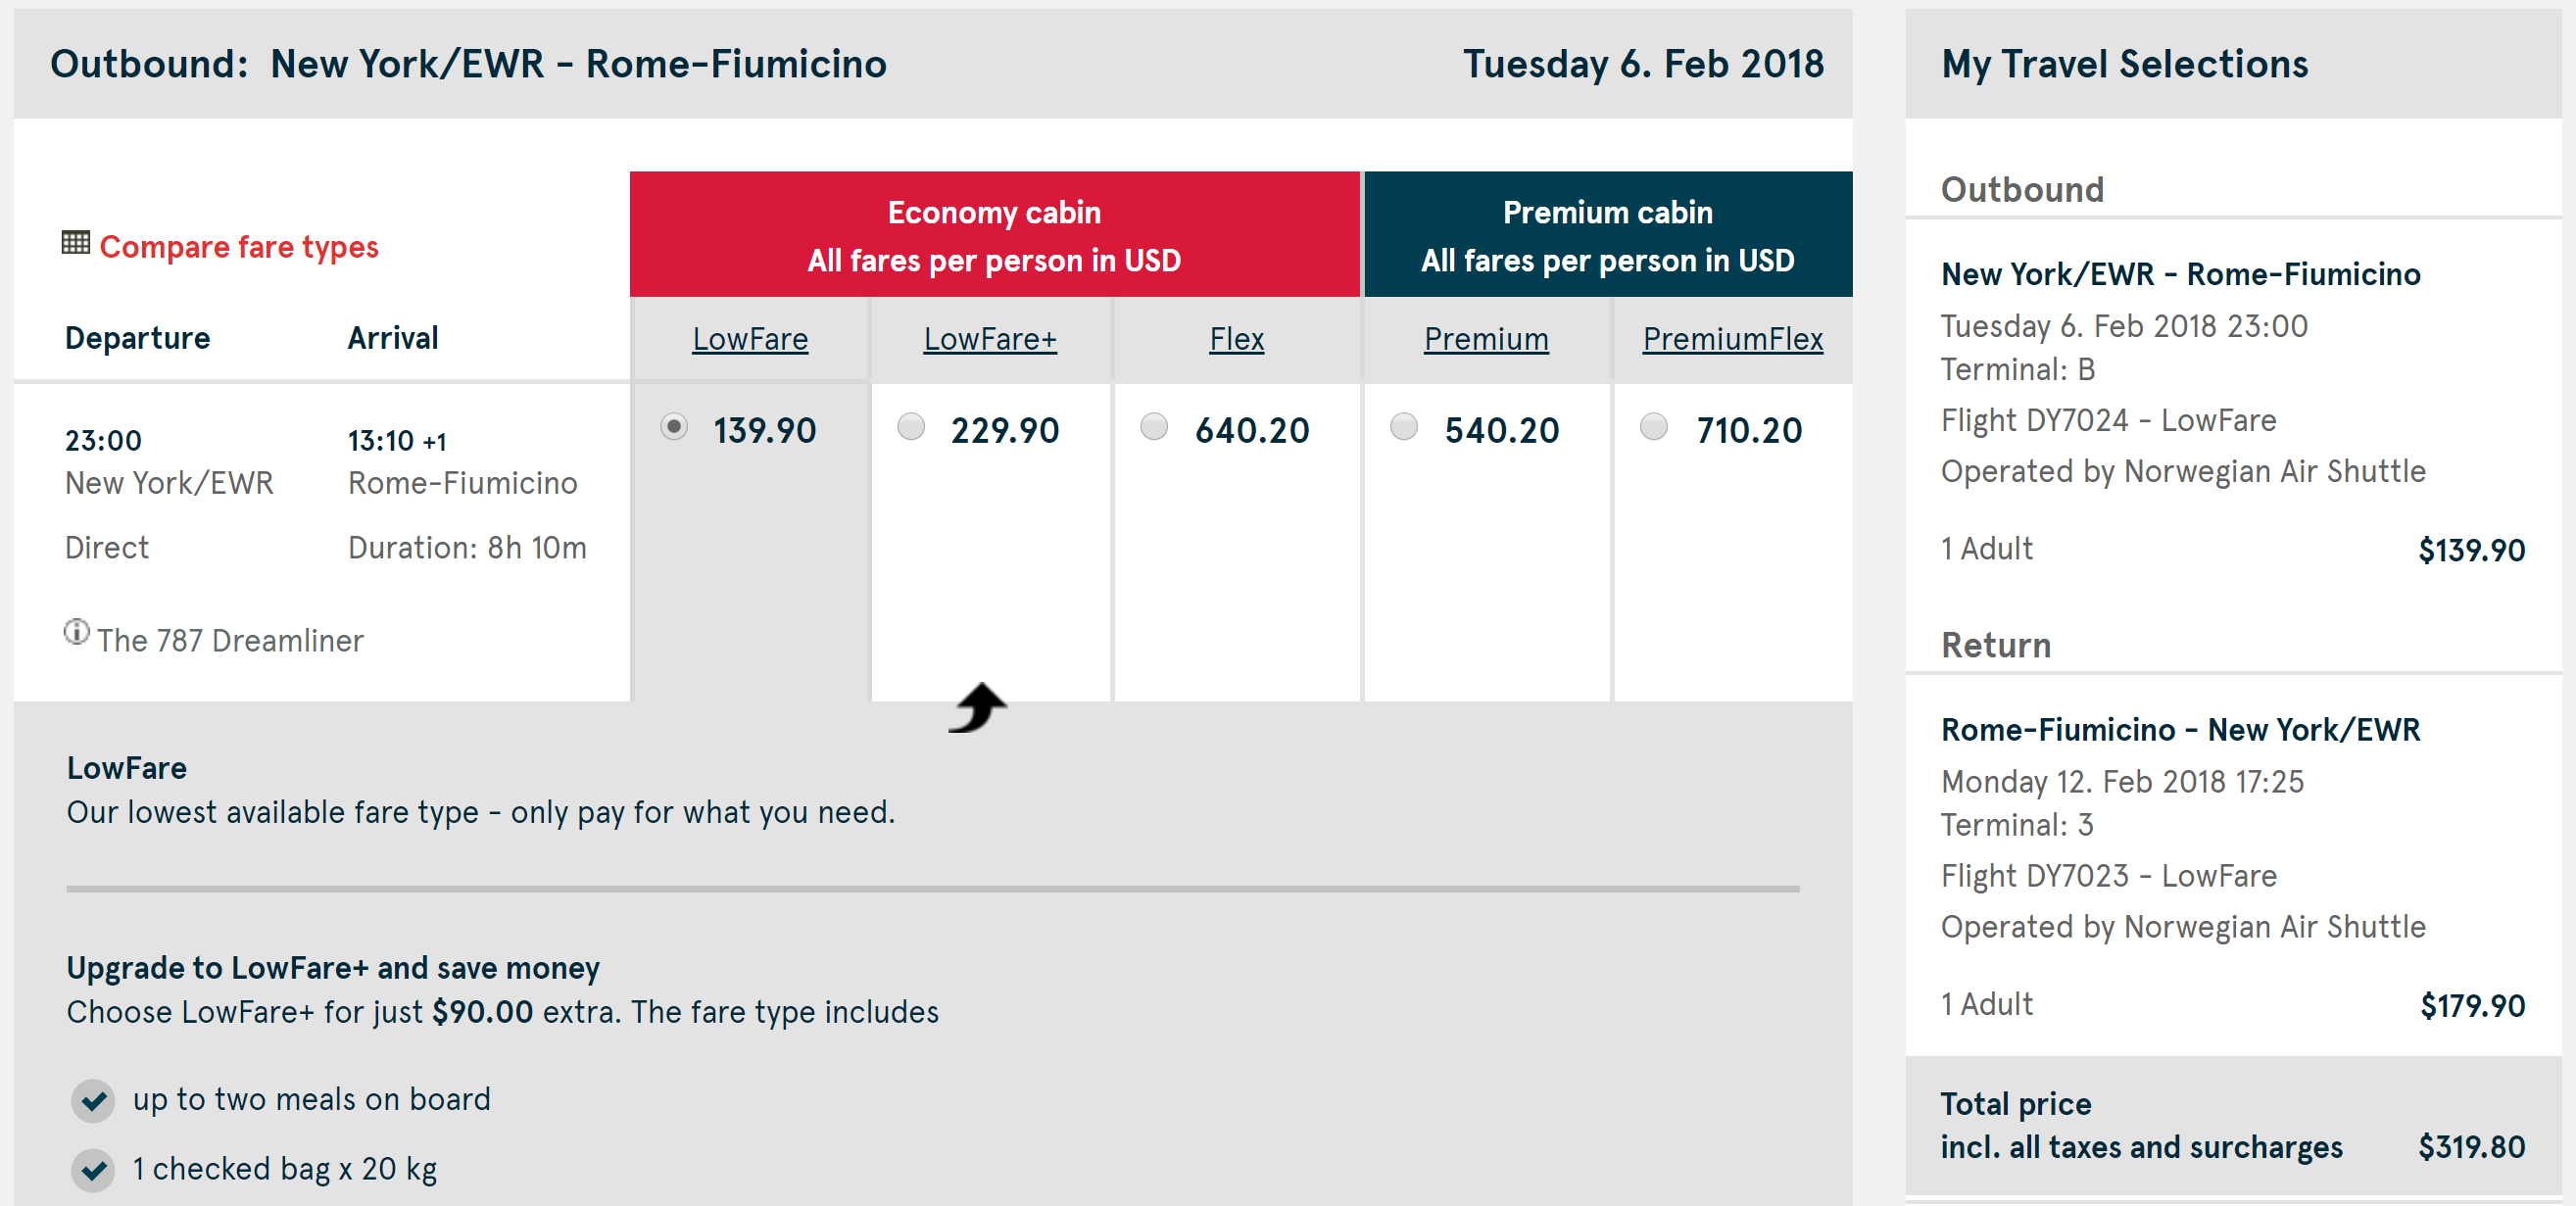This screenshot has height=1206, width=2576.
Task: Click the 229.90 LowFare+ price
Action: pos(1004,431)
